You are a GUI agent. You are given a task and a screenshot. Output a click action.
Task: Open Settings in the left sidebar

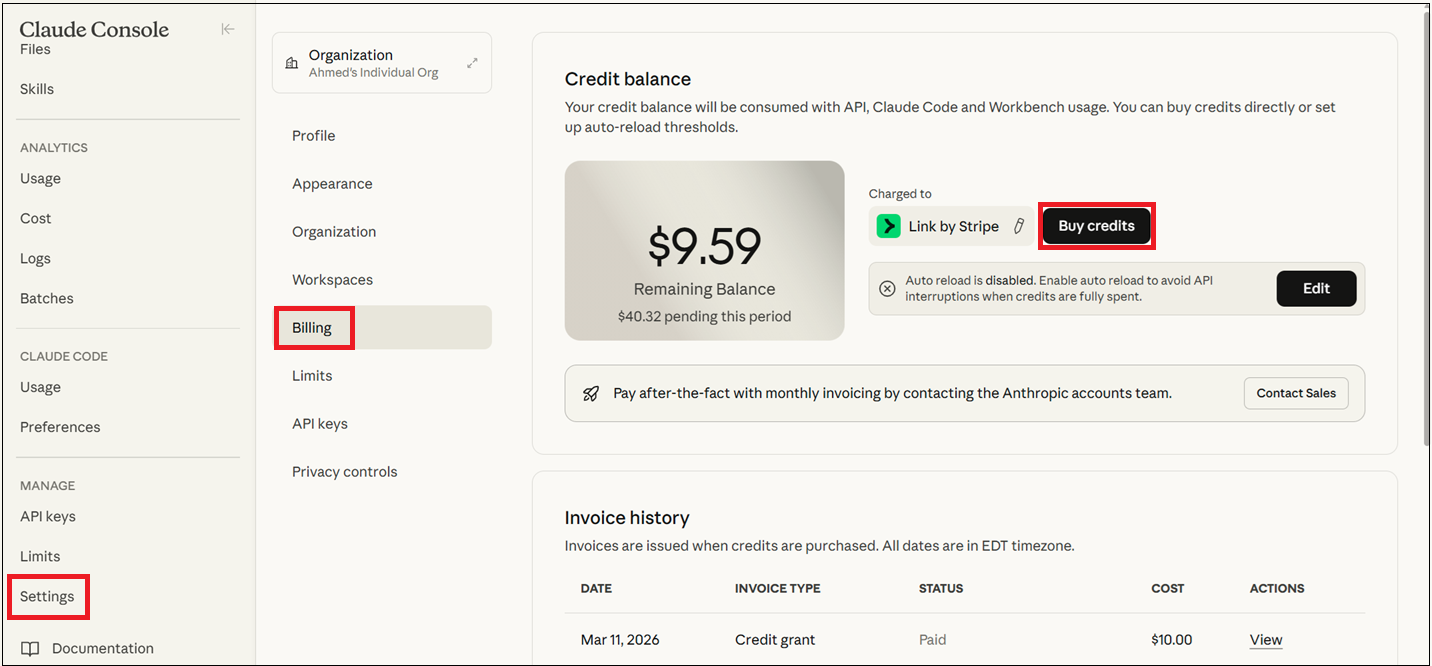pyautogui.click(x=47, y=597)
